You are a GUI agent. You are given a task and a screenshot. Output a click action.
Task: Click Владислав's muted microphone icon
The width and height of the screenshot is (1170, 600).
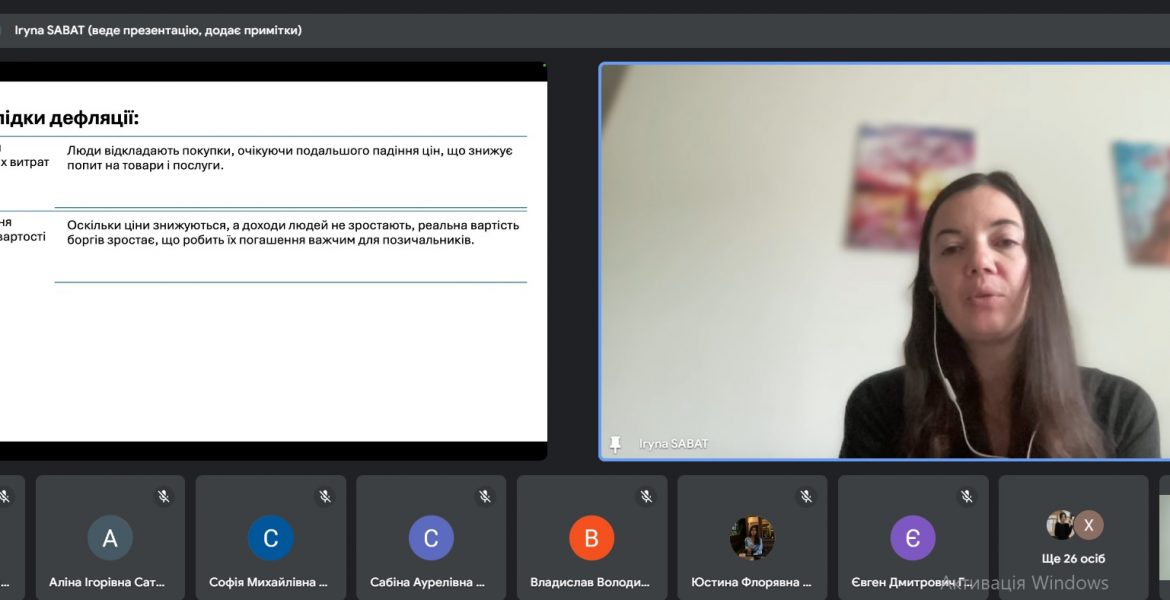(x=646, y=496)
